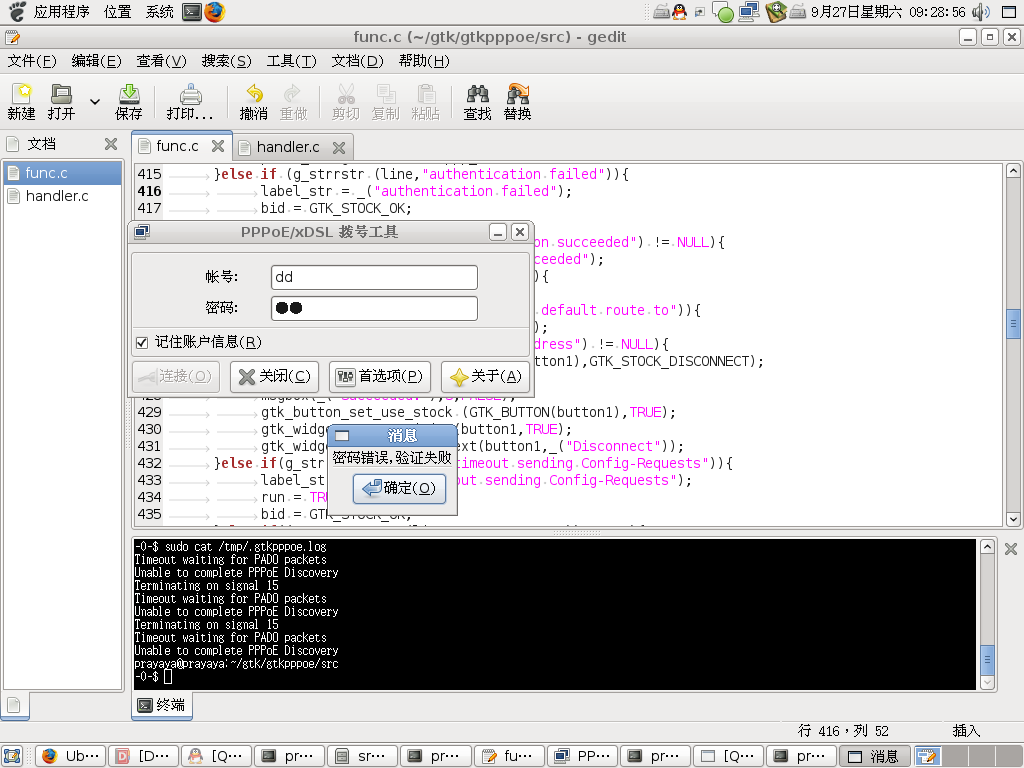This screenshot has width=1024, height=768.
Task: Click the Copy toolbar icon
Action: pos(385,102)
